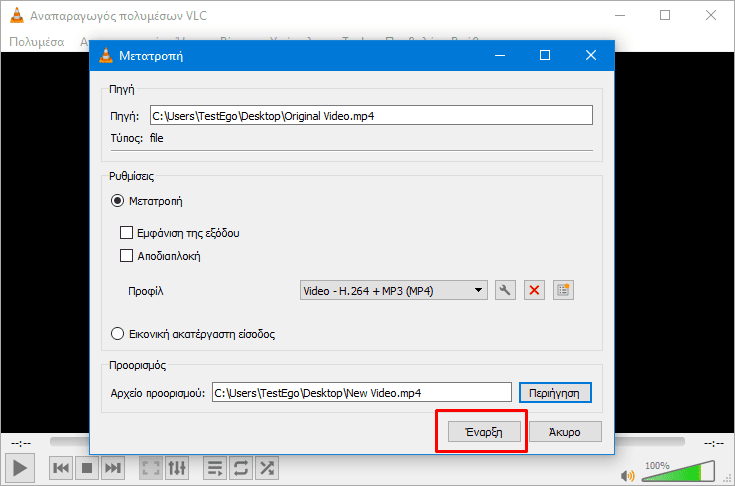This screenshot has height=486, width=735.
Task: Open the Πολυμέσα menu in VLC
Action: tap(37, 42)
